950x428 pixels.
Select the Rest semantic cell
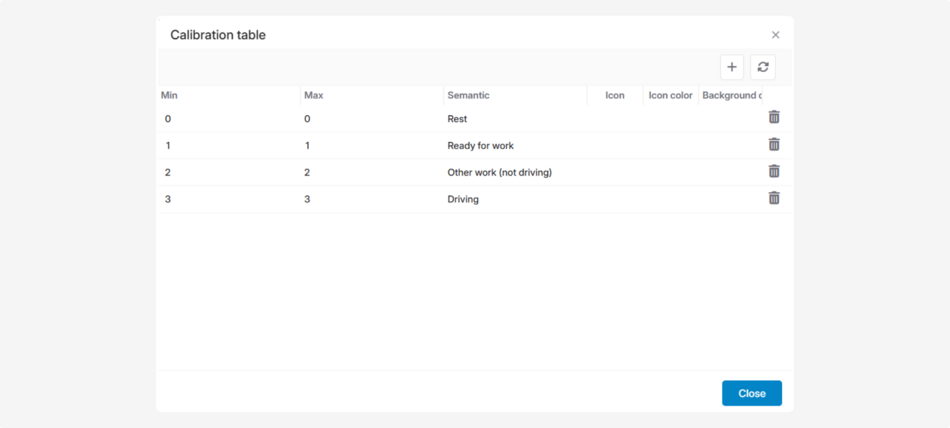pos(457,119)
